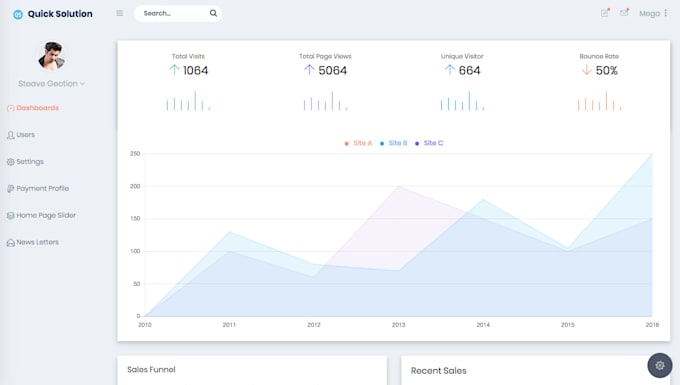680x385 pixels.
Task: Click the 250 y-axis label
Action: pyautogui.click(x=135, y=153)
